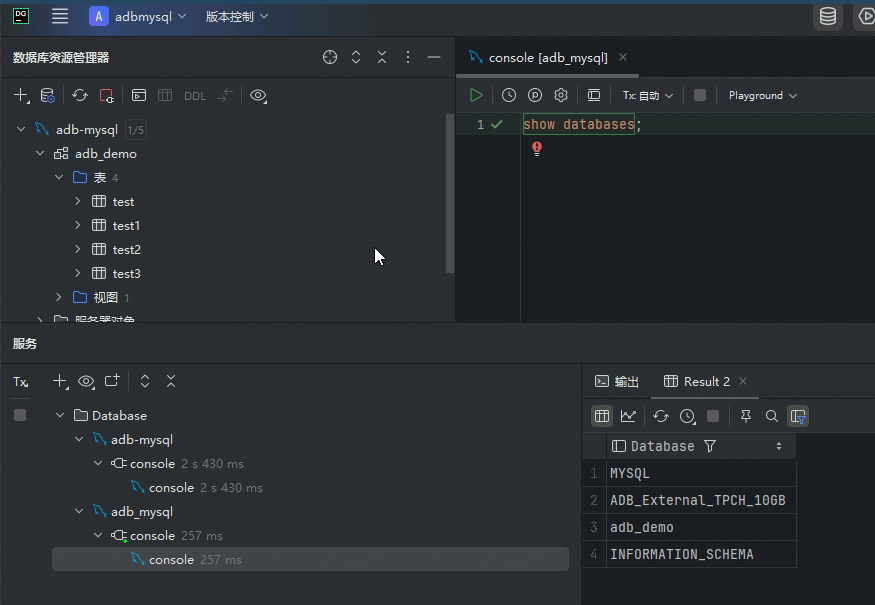This screenshot has height=605, width=875.
Task: Switch to console [adb_mysql] editor tab
Action: click(547, 57)
